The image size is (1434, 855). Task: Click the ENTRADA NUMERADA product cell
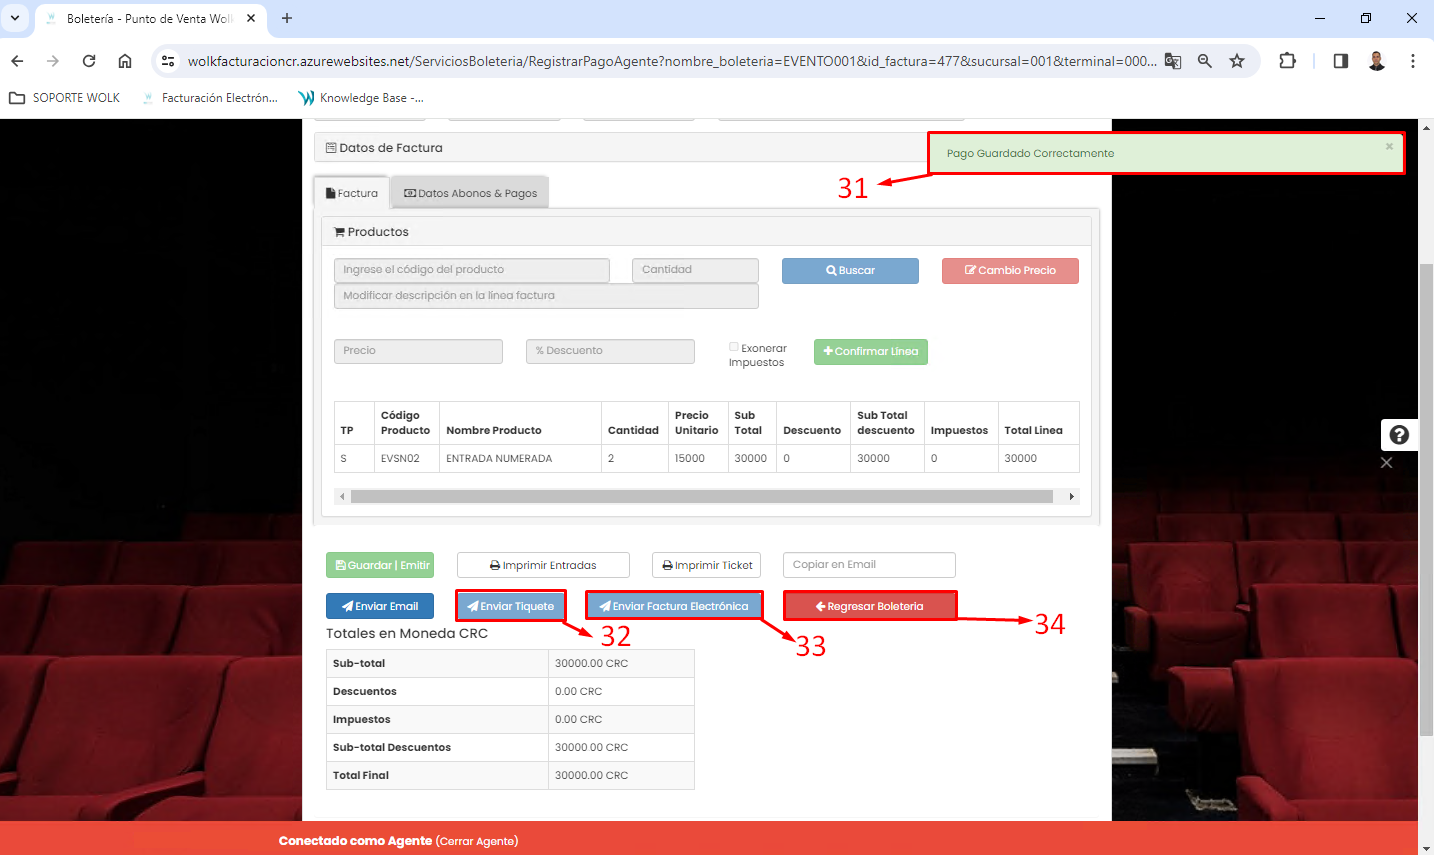click(520, 458)
